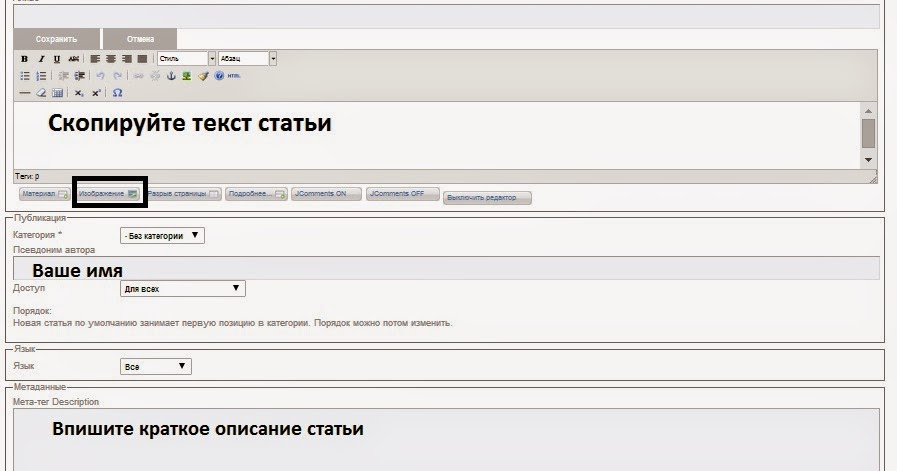Image resolution: width=897 pixels, height=471 pixels.
Task: Remove formatting eraser icon
Action: (x=41, y=93)
